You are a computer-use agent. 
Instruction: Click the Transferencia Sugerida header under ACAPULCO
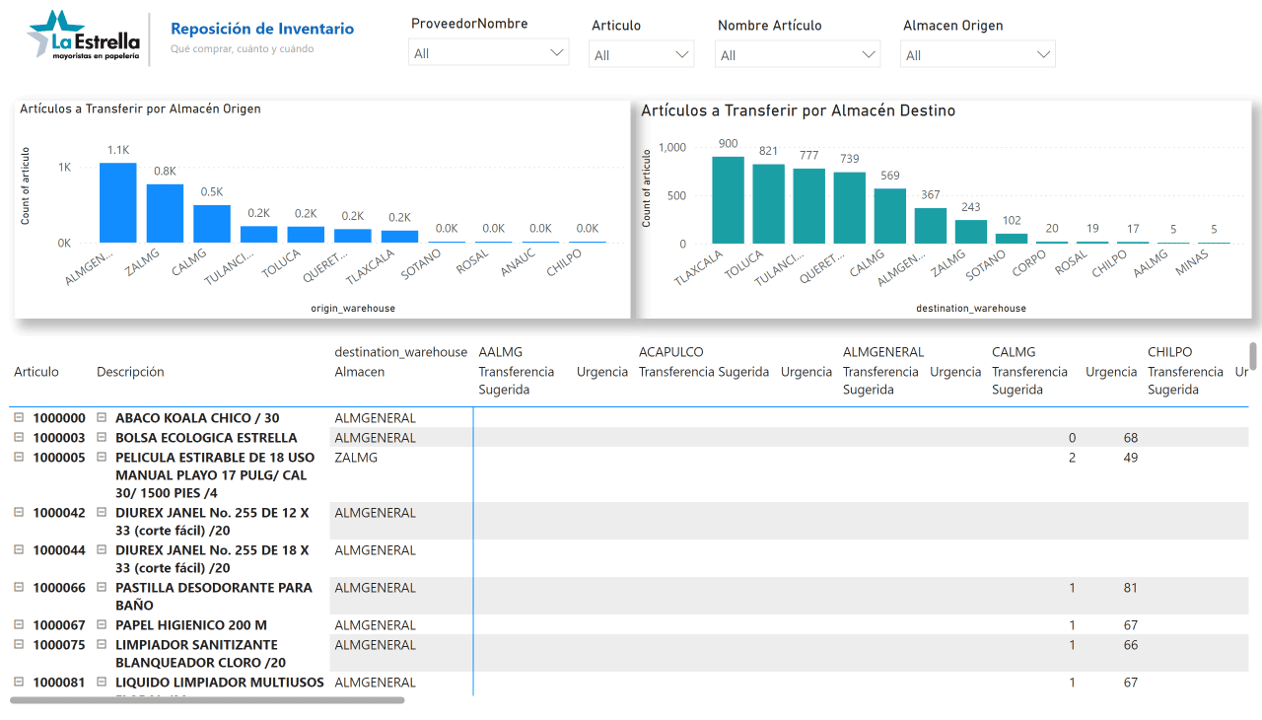pyautogui.click(x=704, y=371)
